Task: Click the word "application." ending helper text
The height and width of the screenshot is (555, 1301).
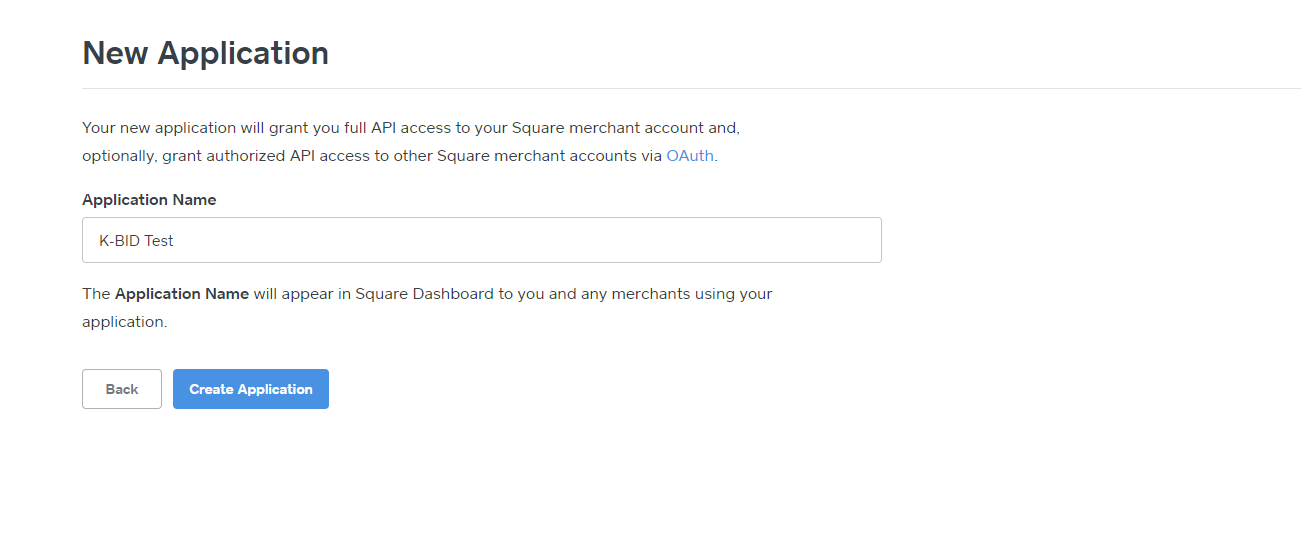Action: (124, 322)
